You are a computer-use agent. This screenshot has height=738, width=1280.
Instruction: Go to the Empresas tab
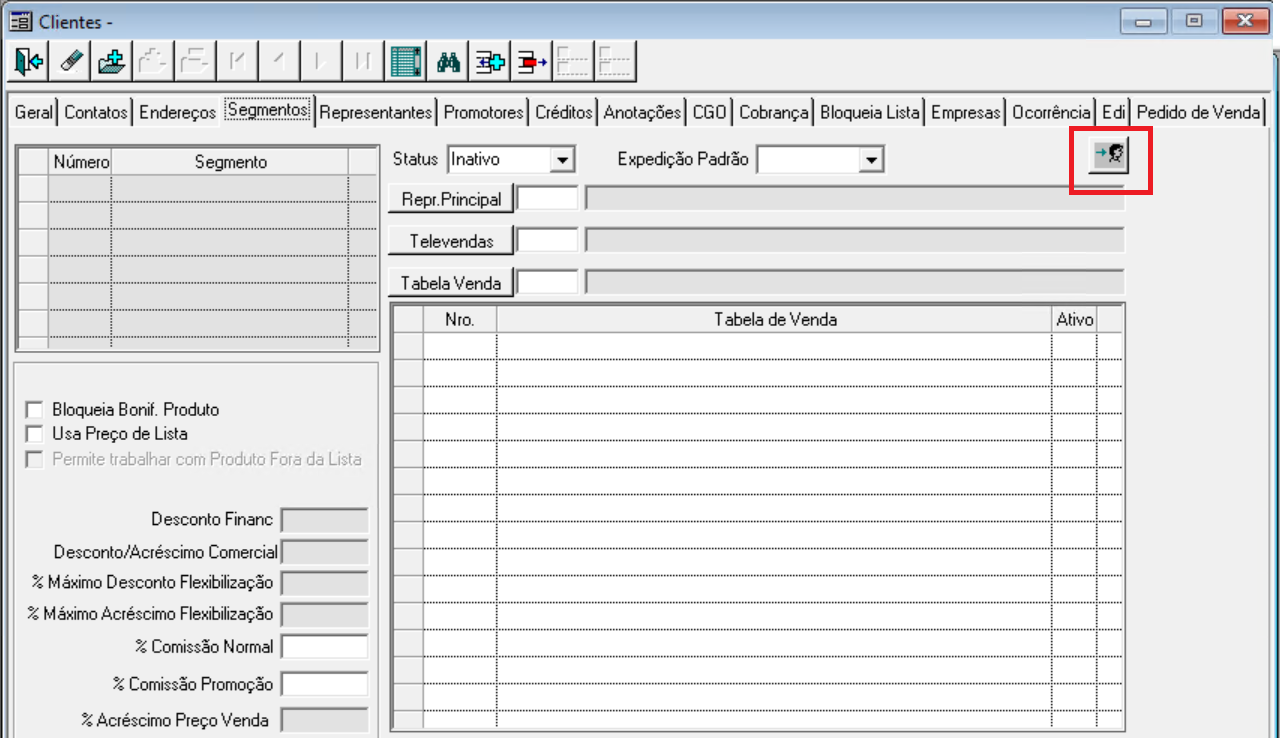[966, 113]
